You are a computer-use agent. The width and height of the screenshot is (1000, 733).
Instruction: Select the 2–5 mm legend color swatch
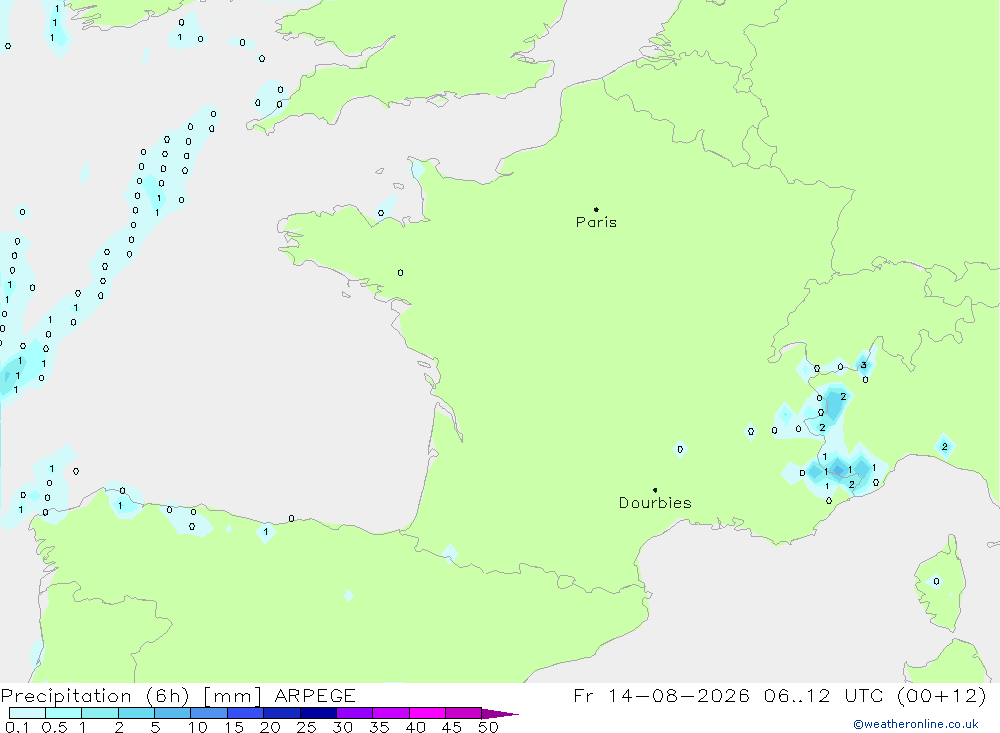[x=136, y=713]
